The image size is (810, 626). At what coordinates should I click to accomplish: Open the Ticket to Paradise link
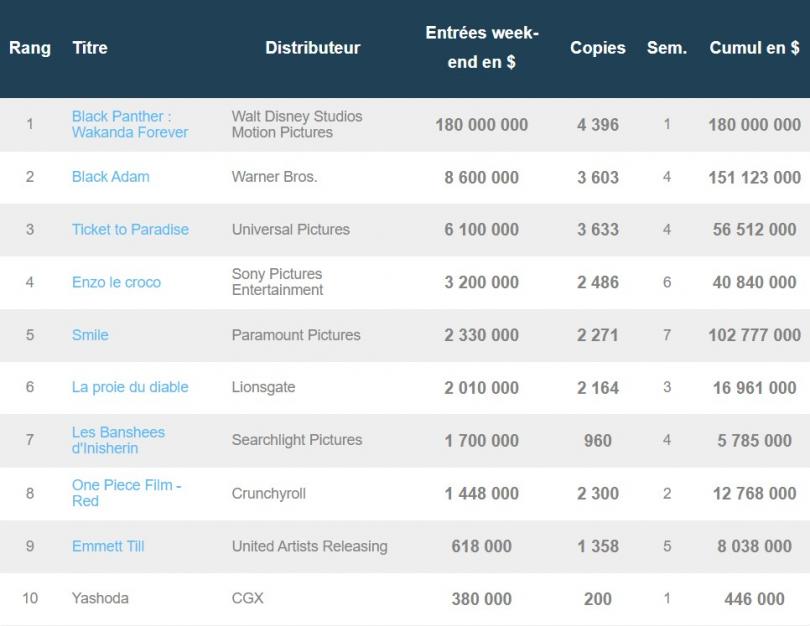tap(130, 229)
